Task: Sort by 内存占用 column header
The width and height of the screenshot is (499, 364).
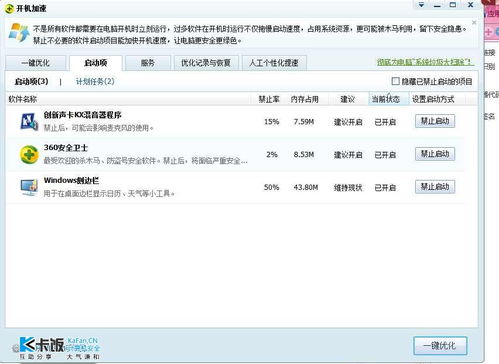Action: pyautogui.click(x=304, y=99)
